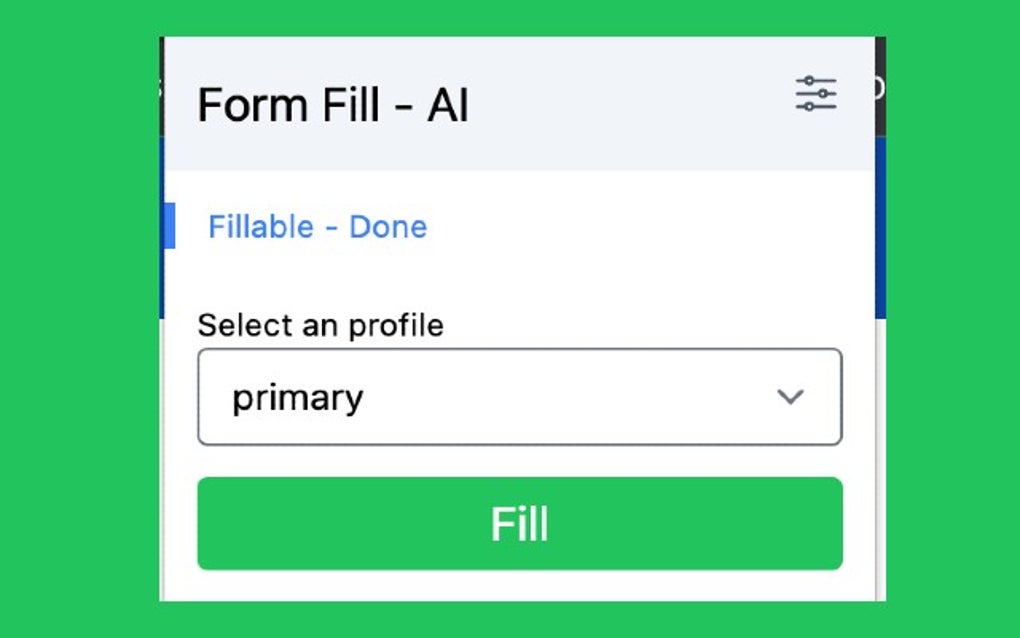Click the blue marker beside Fillable status
This screenshot has height=638, width=1020.
tap(169, 225)
